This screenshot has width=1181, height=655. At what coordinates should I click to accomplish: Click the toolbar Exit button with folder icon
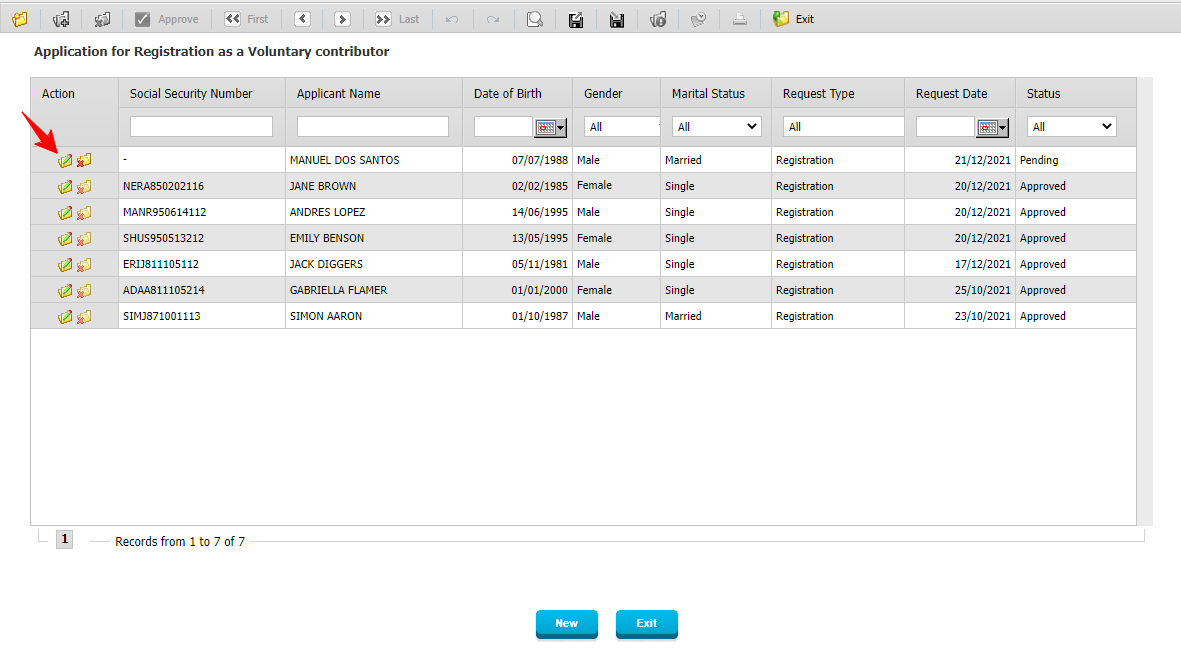pos(793,19)
